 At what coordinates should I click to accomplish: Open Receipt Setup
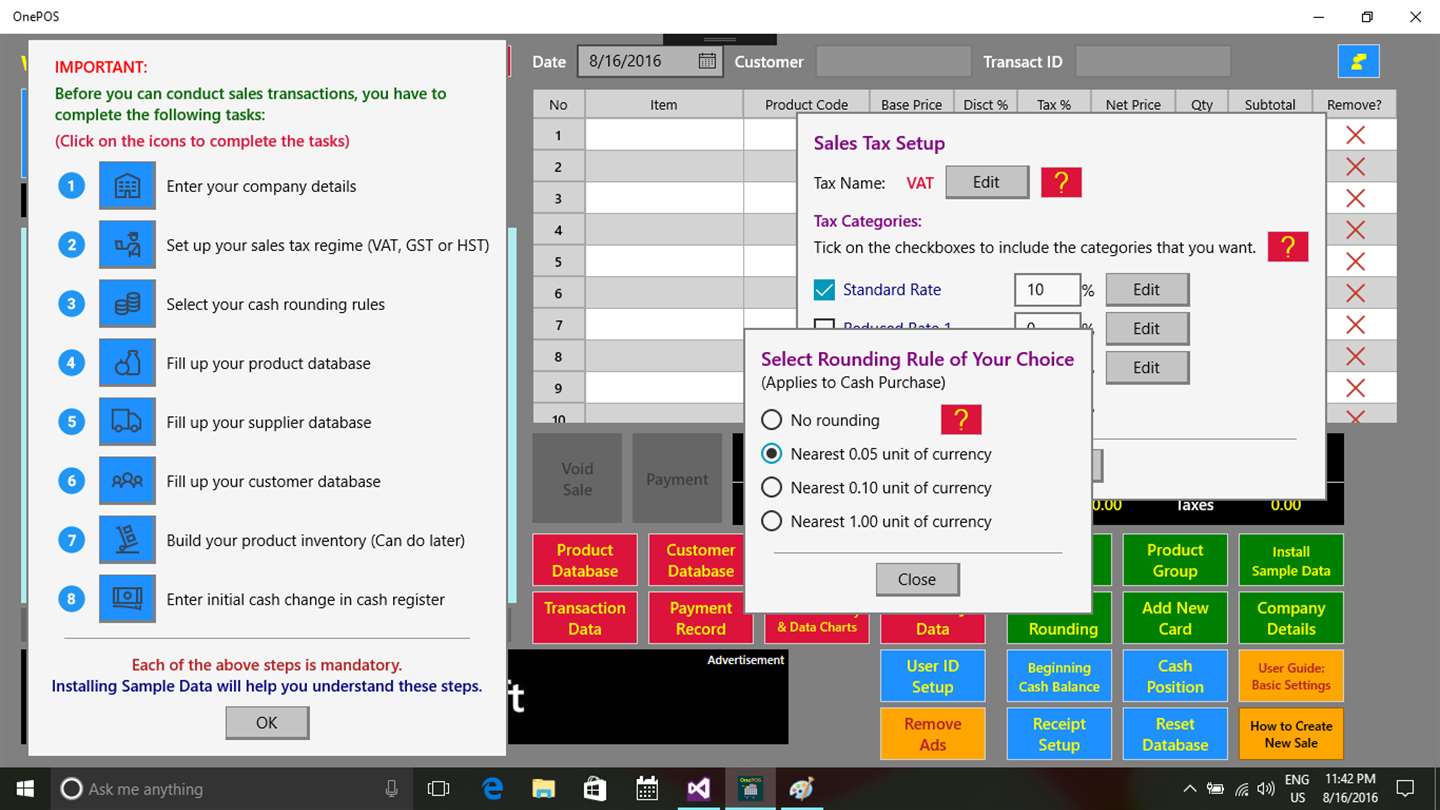coord(1059,734)
